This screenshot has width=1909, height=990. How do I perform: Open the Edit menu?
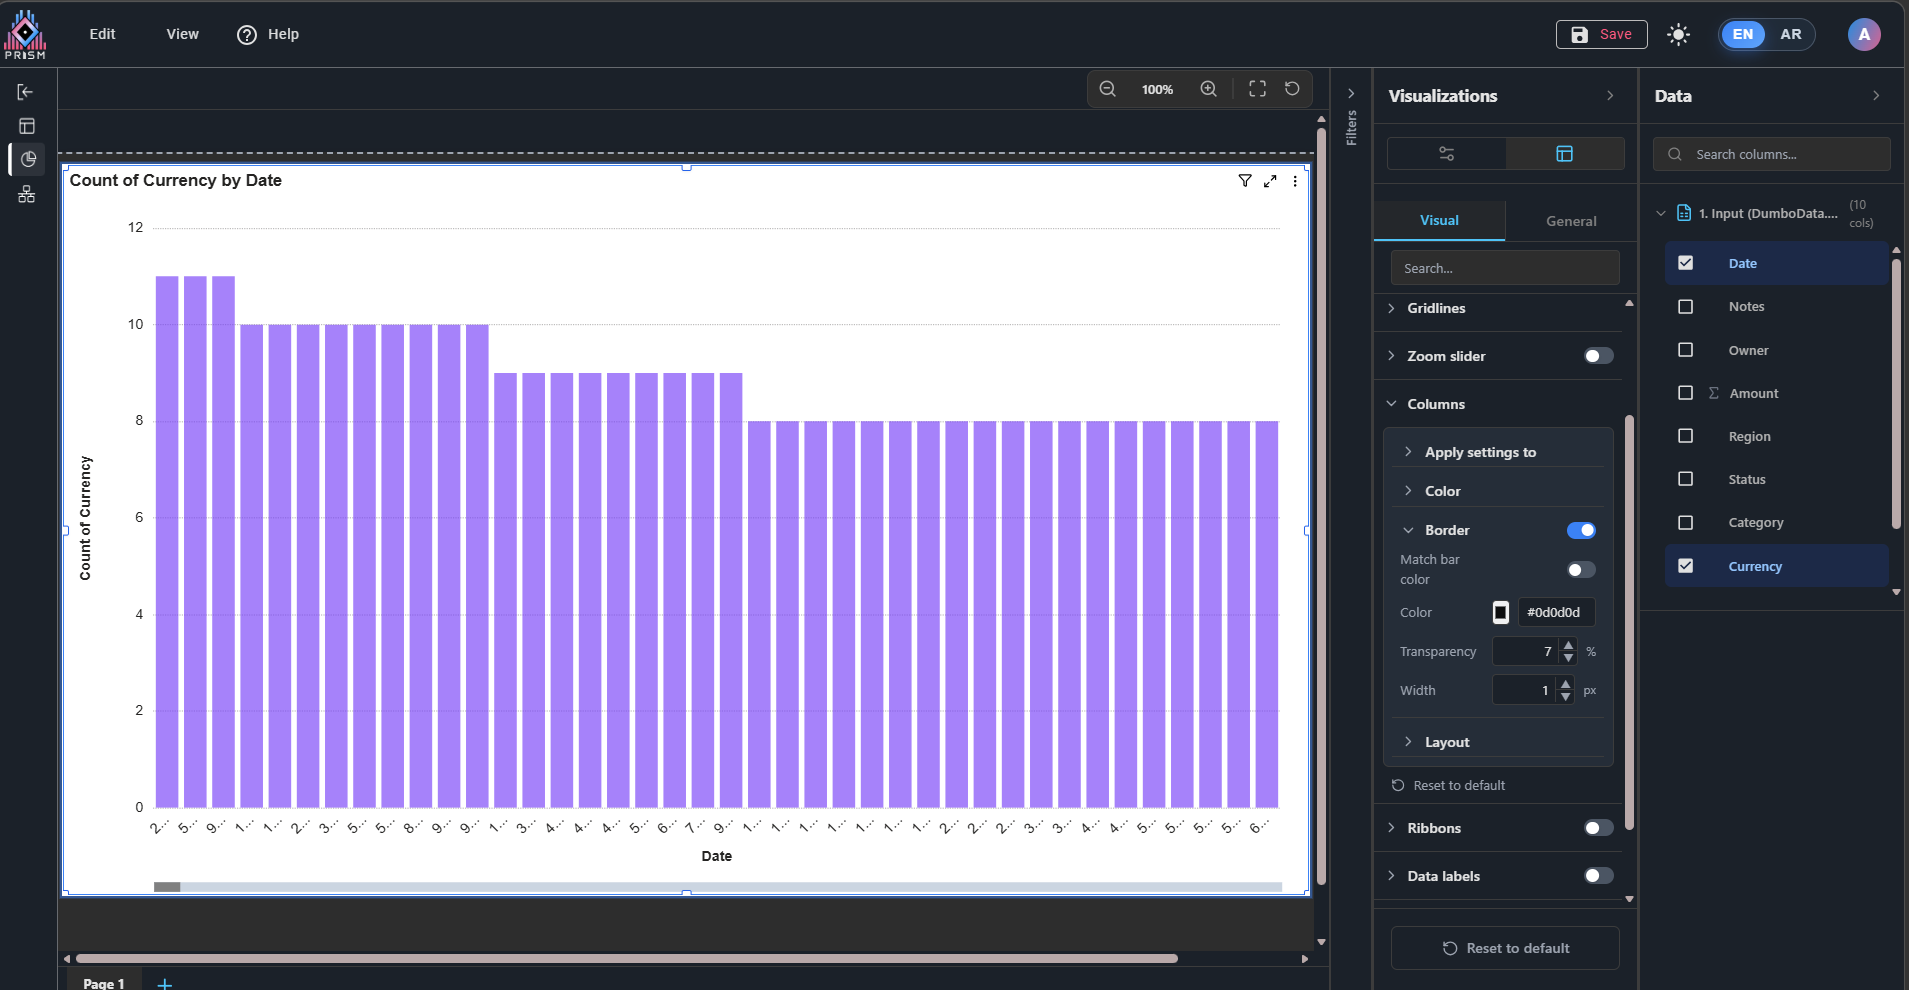[x=102, y=34]
